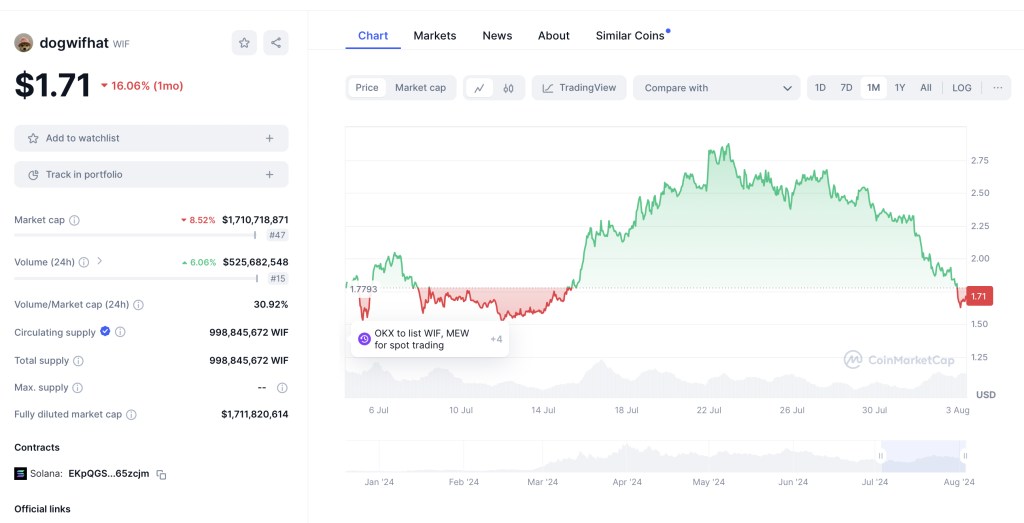Click the plus icon on Track in portfolio

[x=270, y=175]
